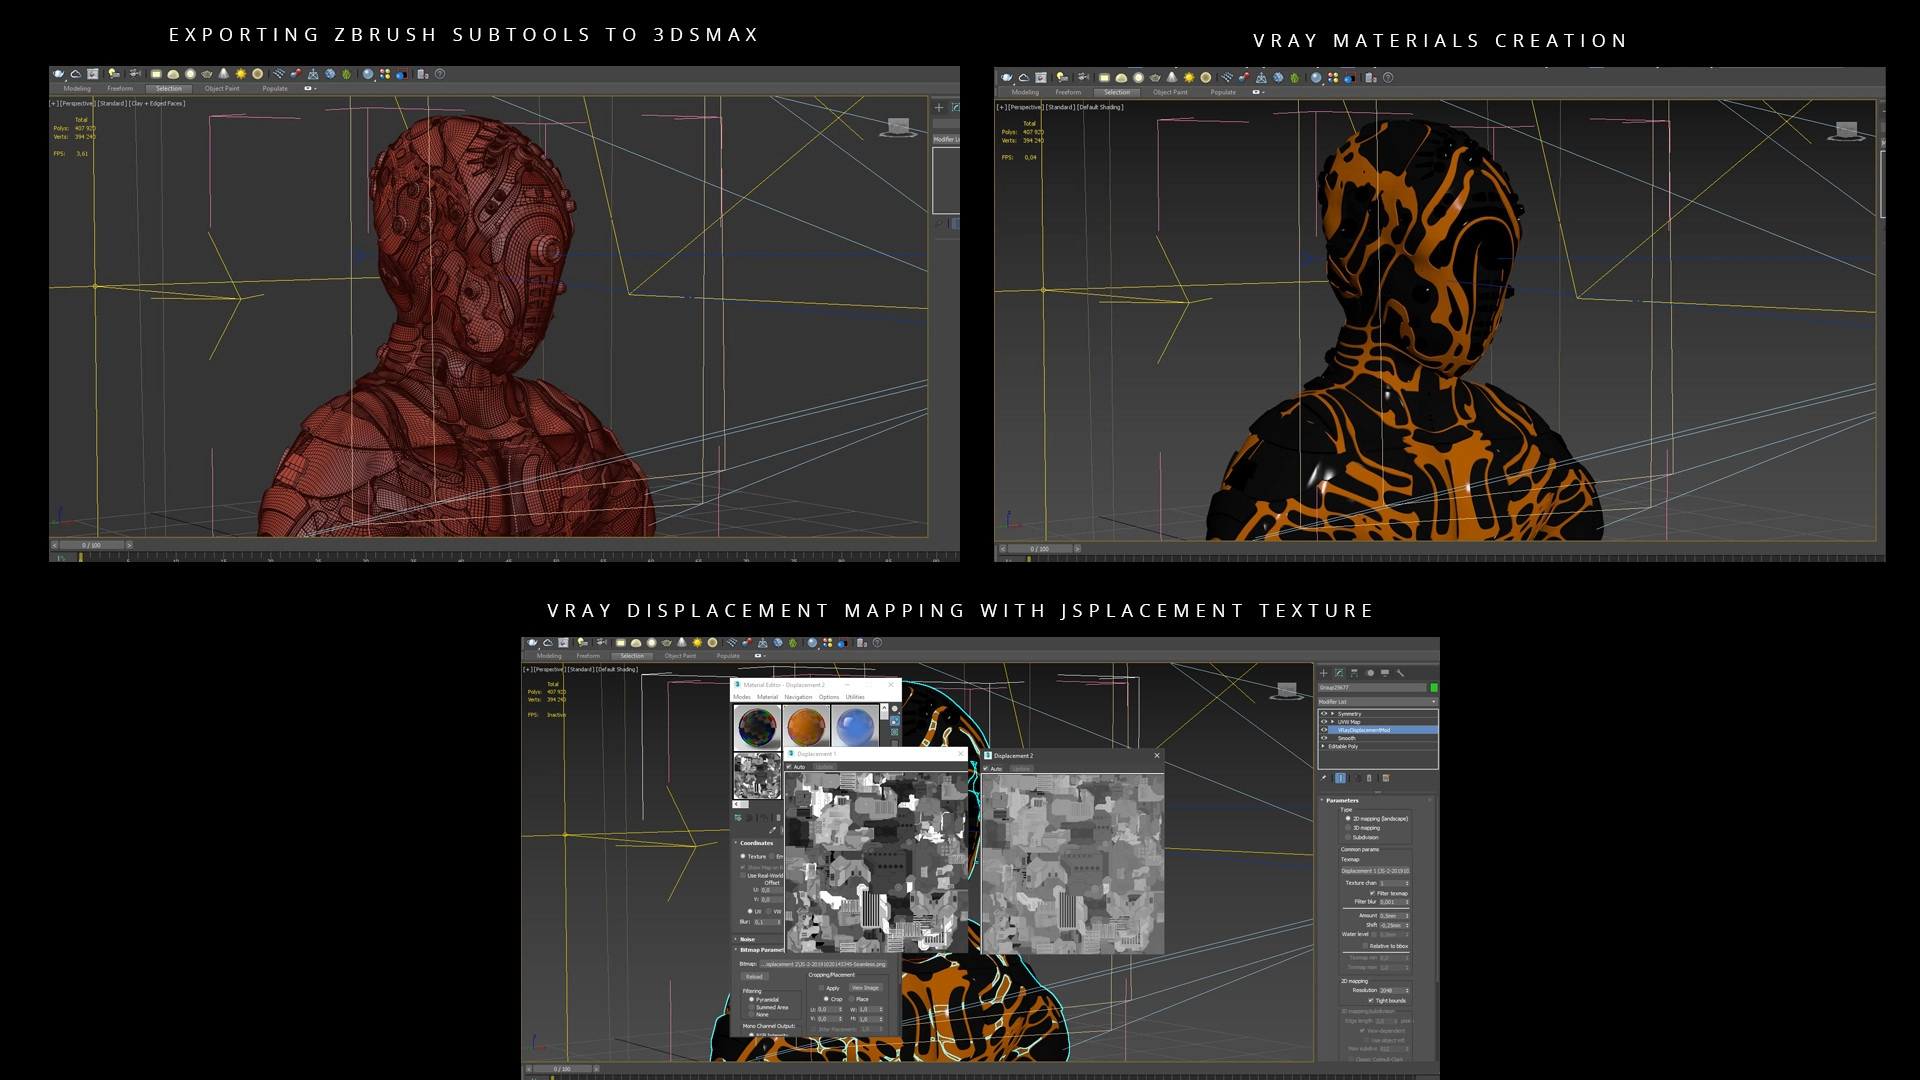Viewport: 1920px width, 1080px height.
Task: Open the Utilities wrench tab
Action: (x=1400, y=673)
